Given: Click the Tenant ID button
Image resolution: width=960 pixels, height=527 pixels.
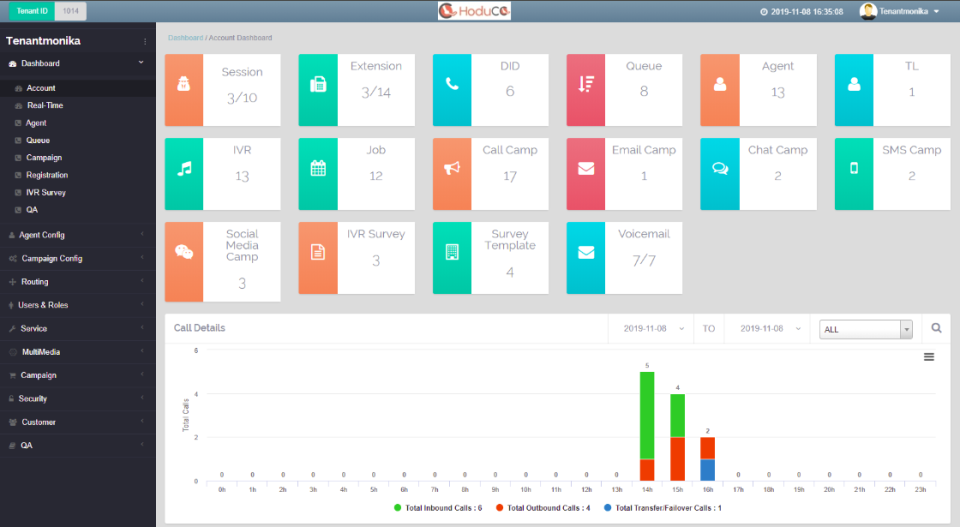Looking at the screenshot, I should pos(31,10).
